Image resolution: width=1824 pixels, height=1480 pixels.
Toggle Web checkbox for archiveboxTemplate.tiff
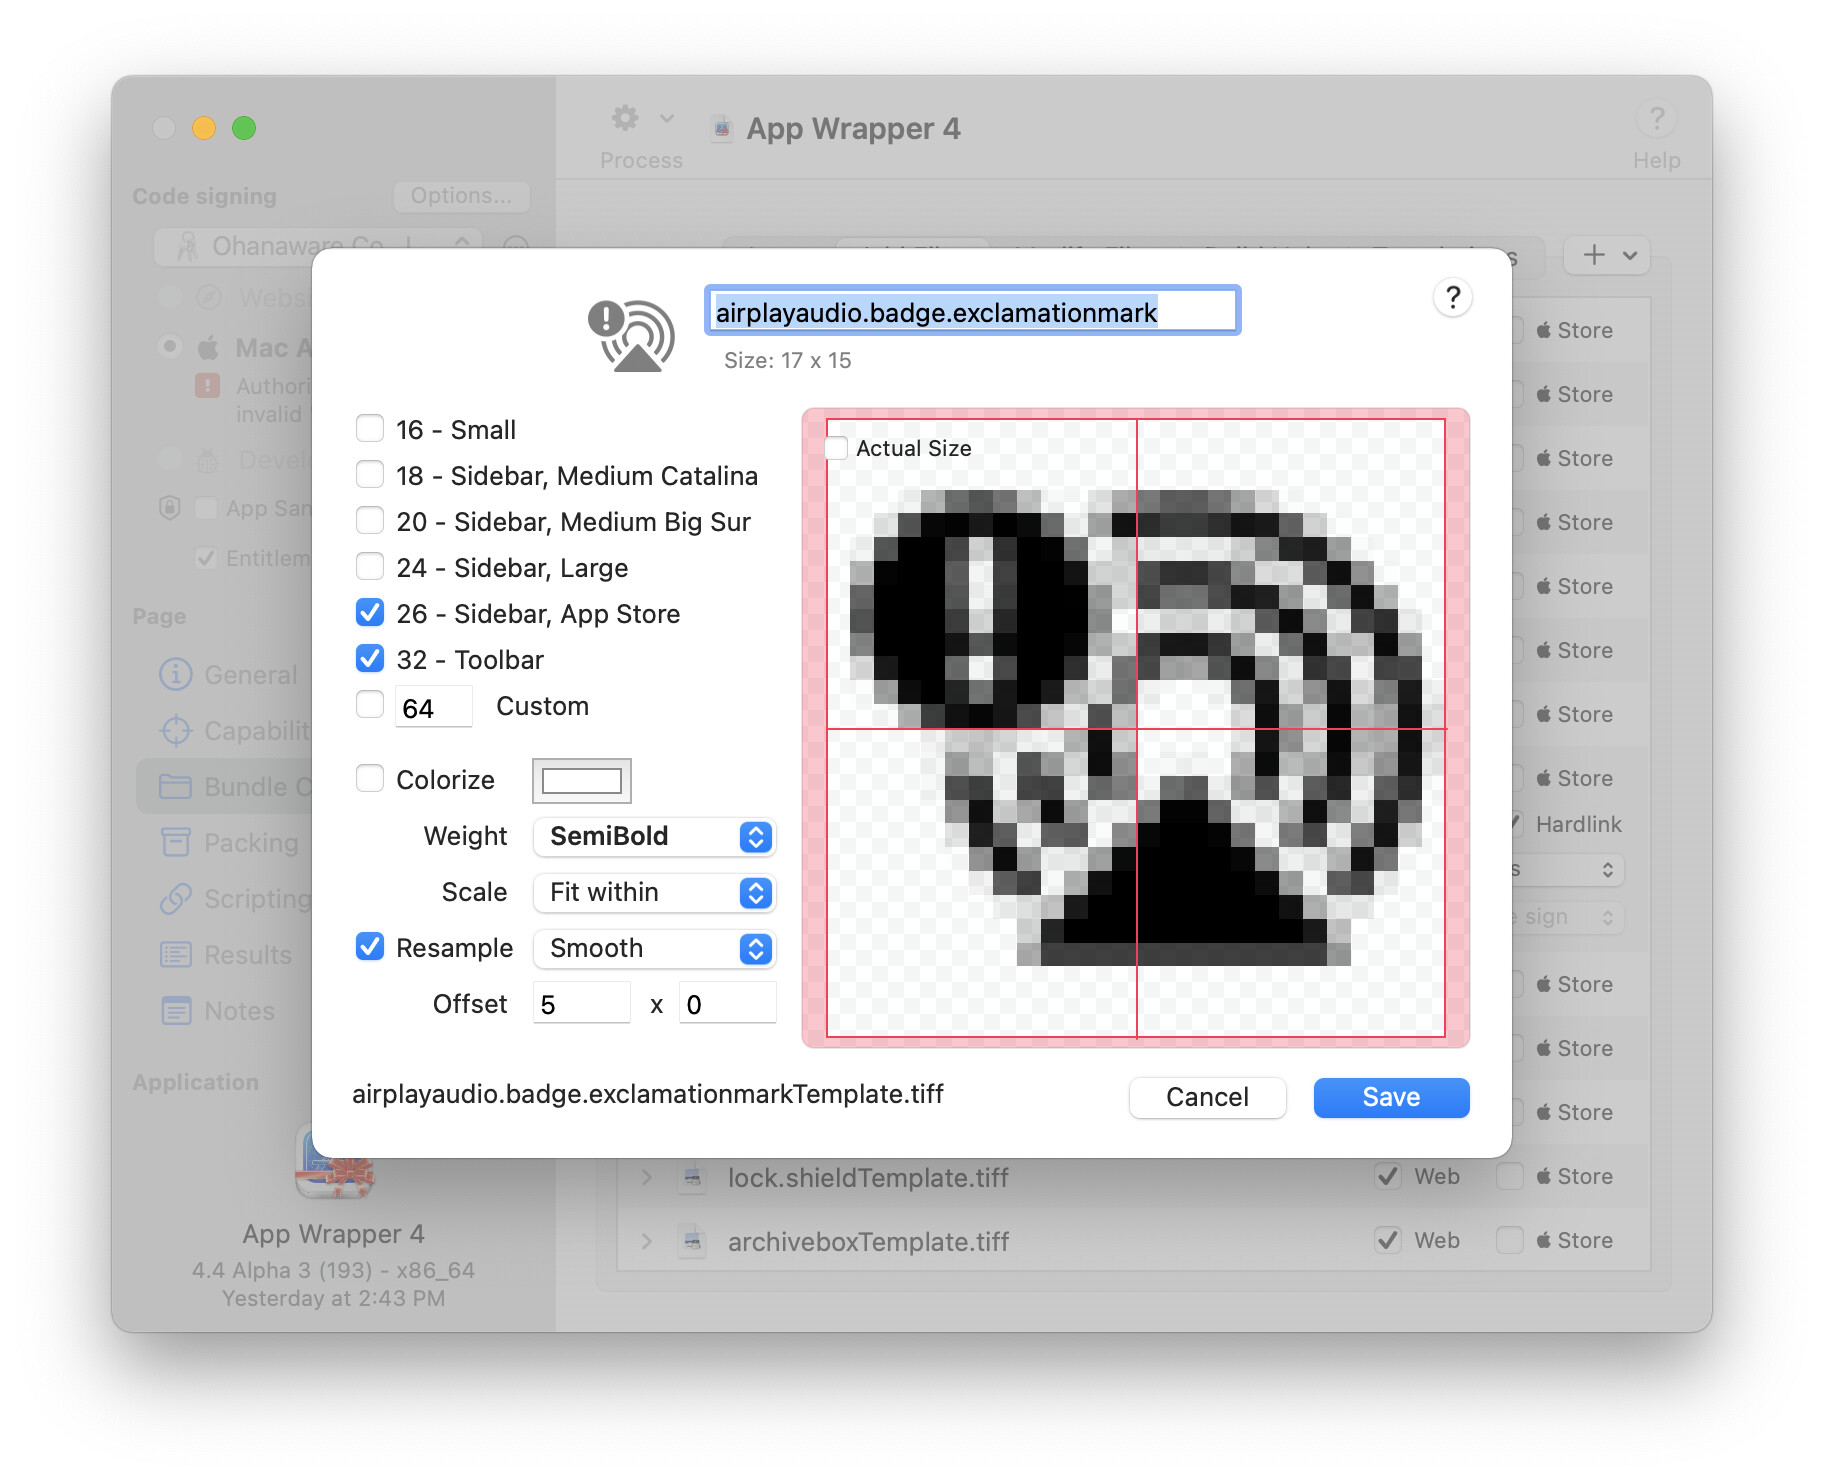coord(1388,1240)
